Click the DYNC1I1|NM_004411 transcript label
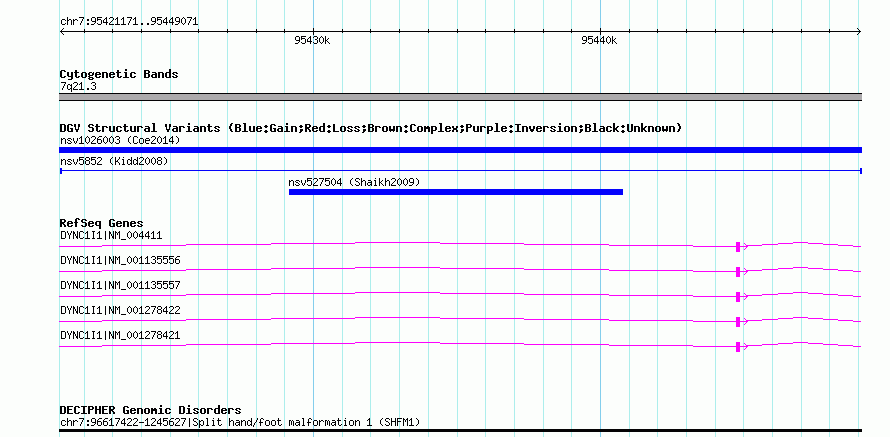 point(111,236)
